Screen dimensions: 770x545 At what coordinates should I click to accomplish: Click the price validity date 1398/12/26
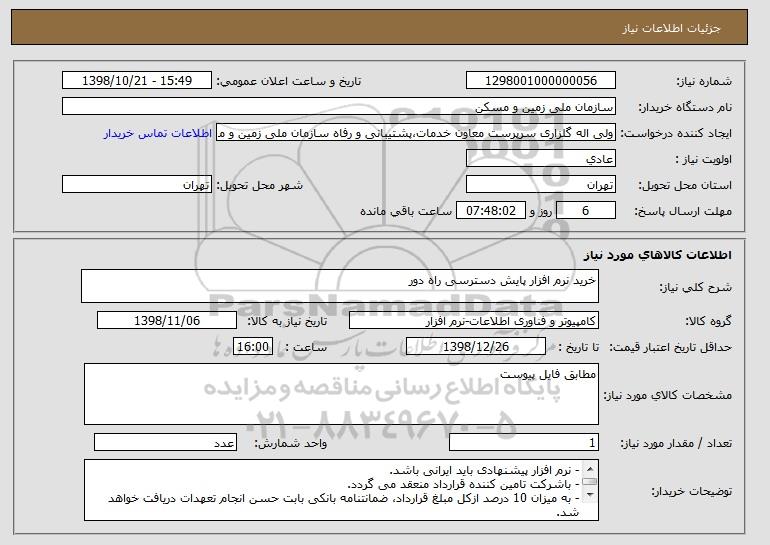[476, 347]
